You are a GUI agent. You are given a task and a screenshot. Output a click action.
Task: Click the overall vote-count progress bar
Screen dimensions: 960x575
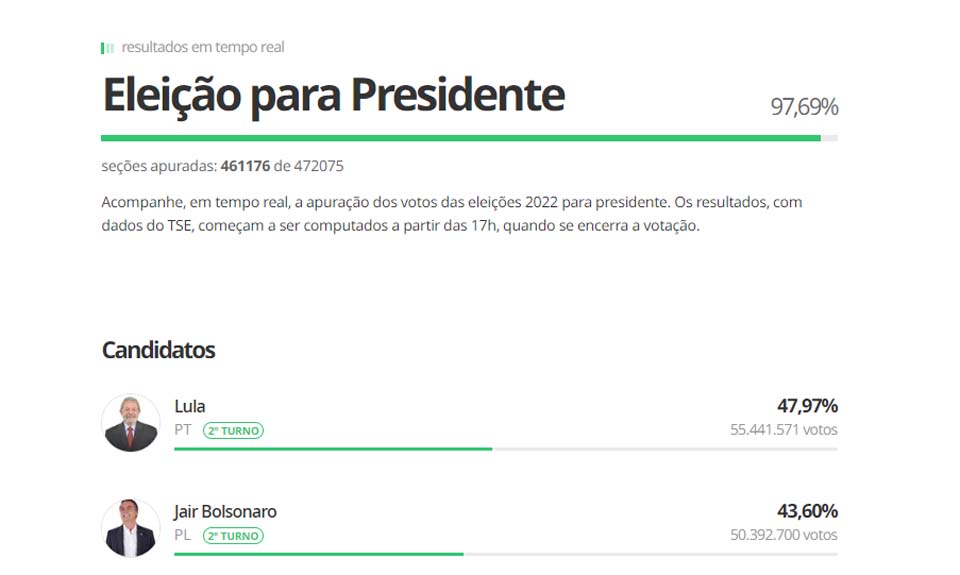(x=469, y=138)
